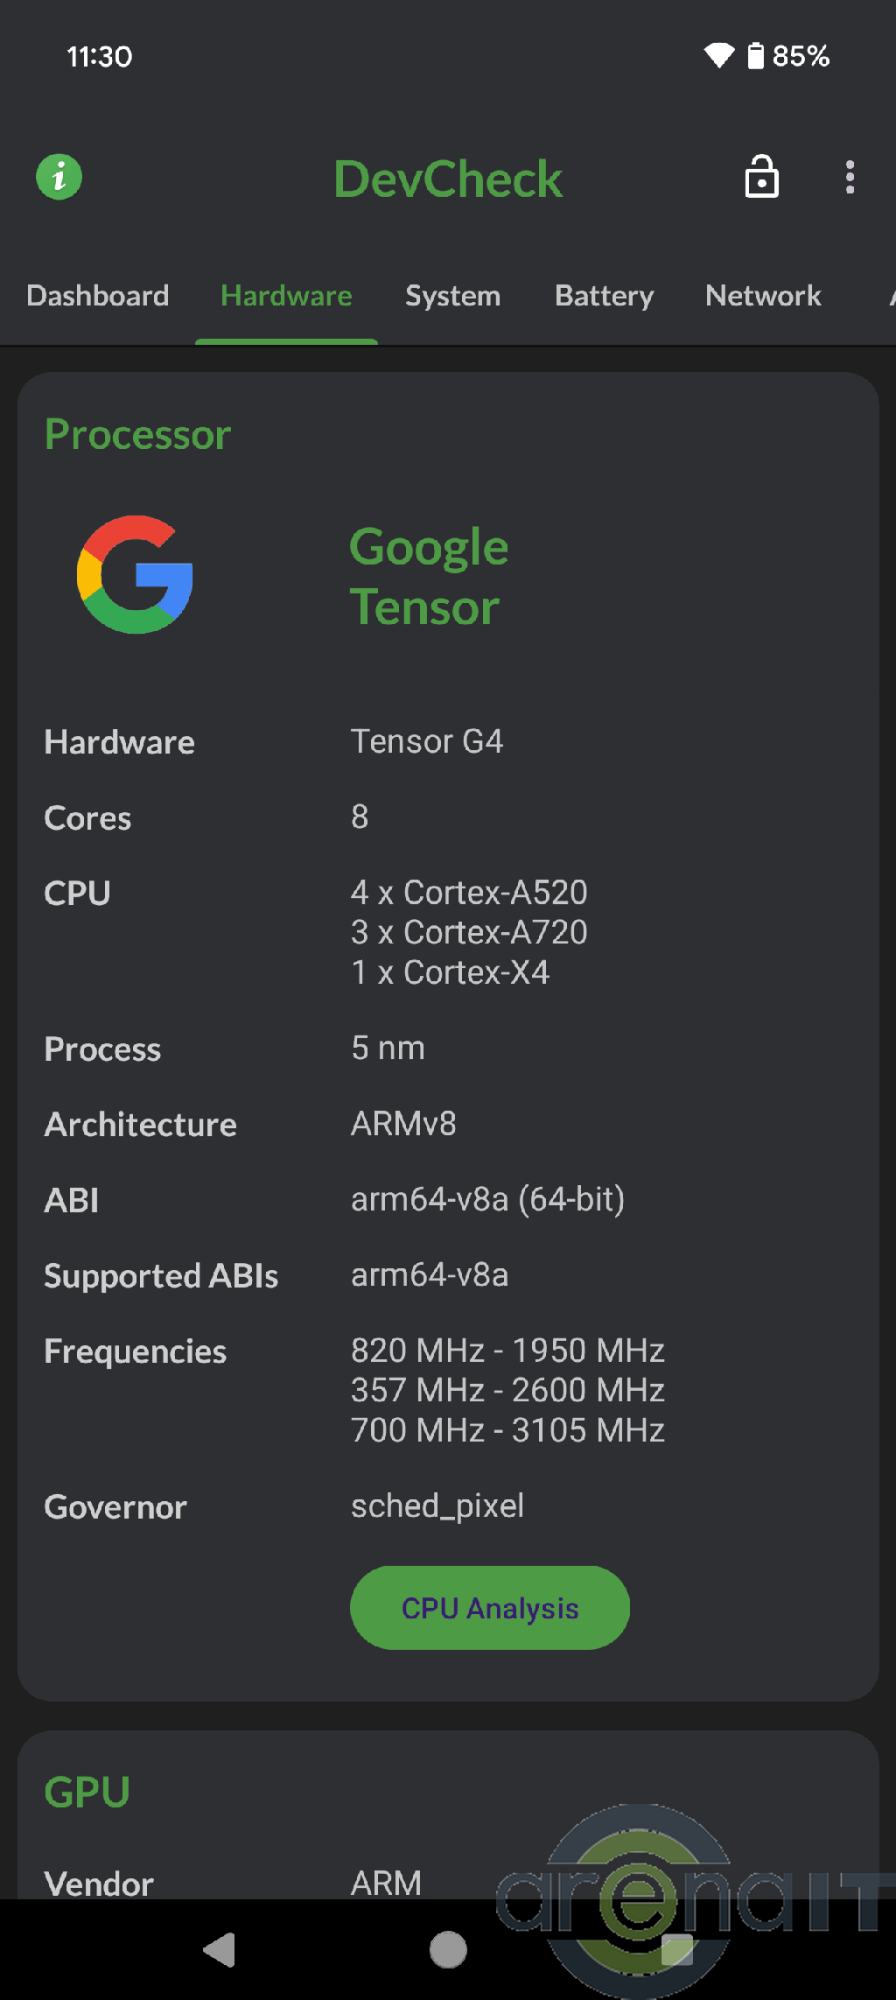This screenshot has height=2000, width=896.
Task: Tap the Google logo in Processor card
Action: [x=135, y=575]
